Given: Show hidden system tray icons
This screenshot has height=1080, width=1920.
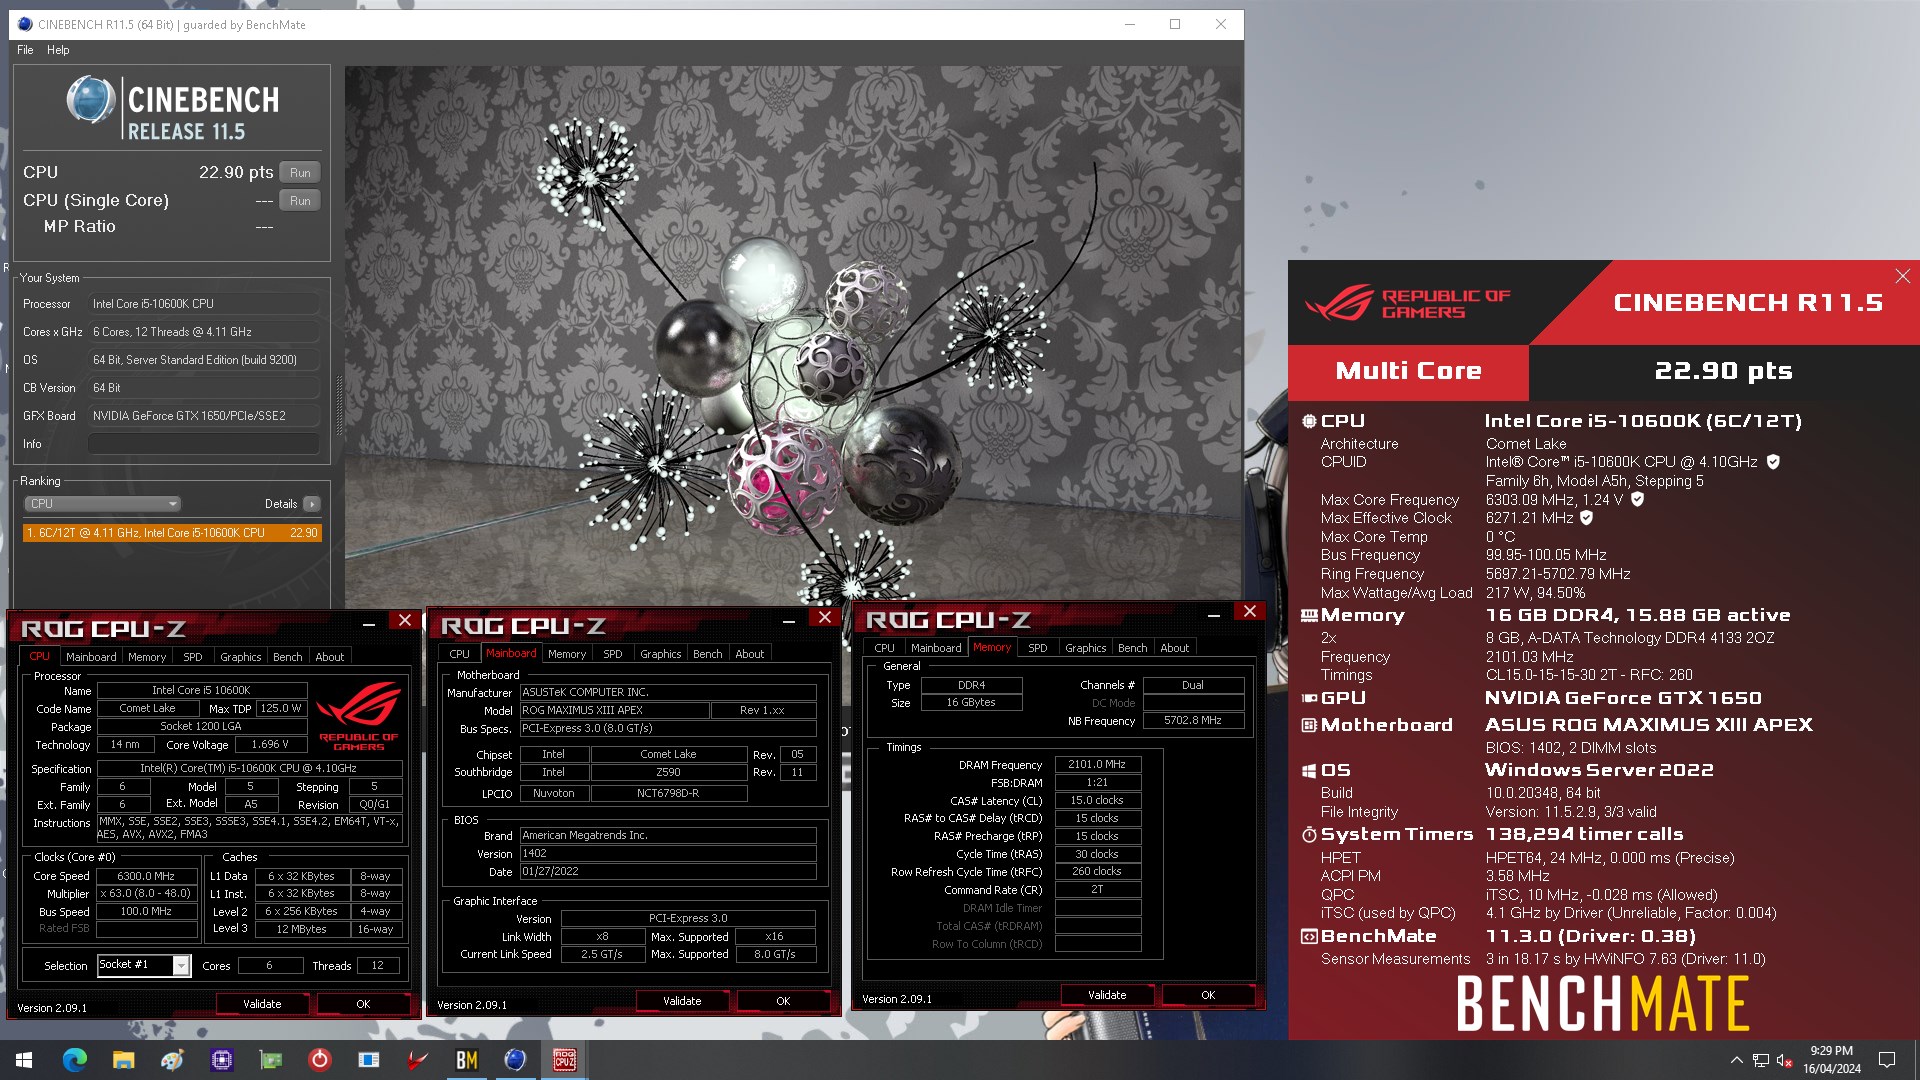Looking at the screenshot, I should point(1737,1060).
